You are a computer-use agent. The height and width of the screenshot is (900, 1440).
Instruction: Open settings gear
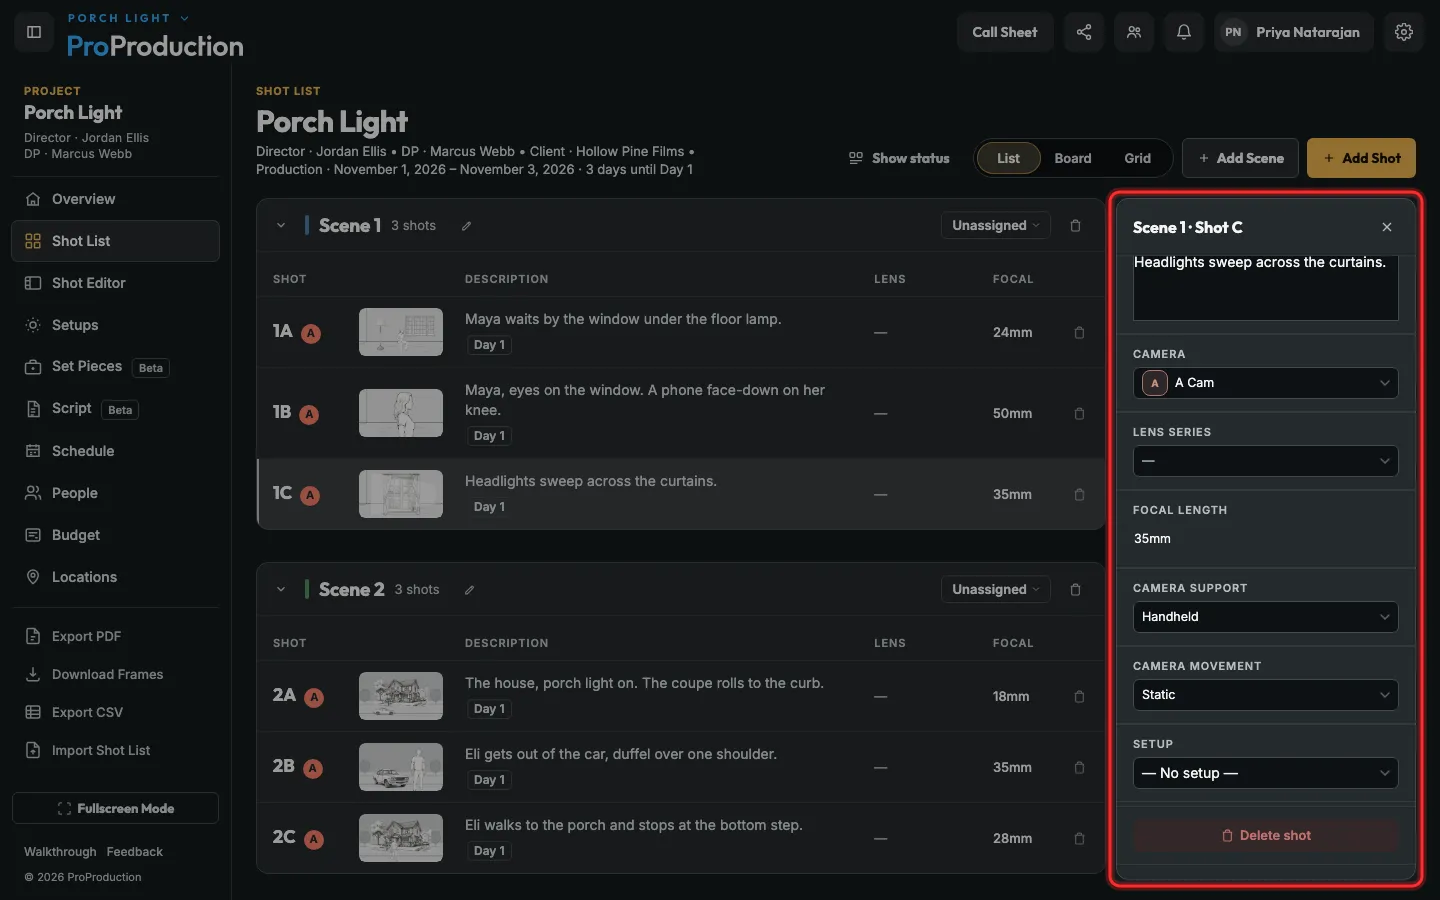[x=1404, y=32]
